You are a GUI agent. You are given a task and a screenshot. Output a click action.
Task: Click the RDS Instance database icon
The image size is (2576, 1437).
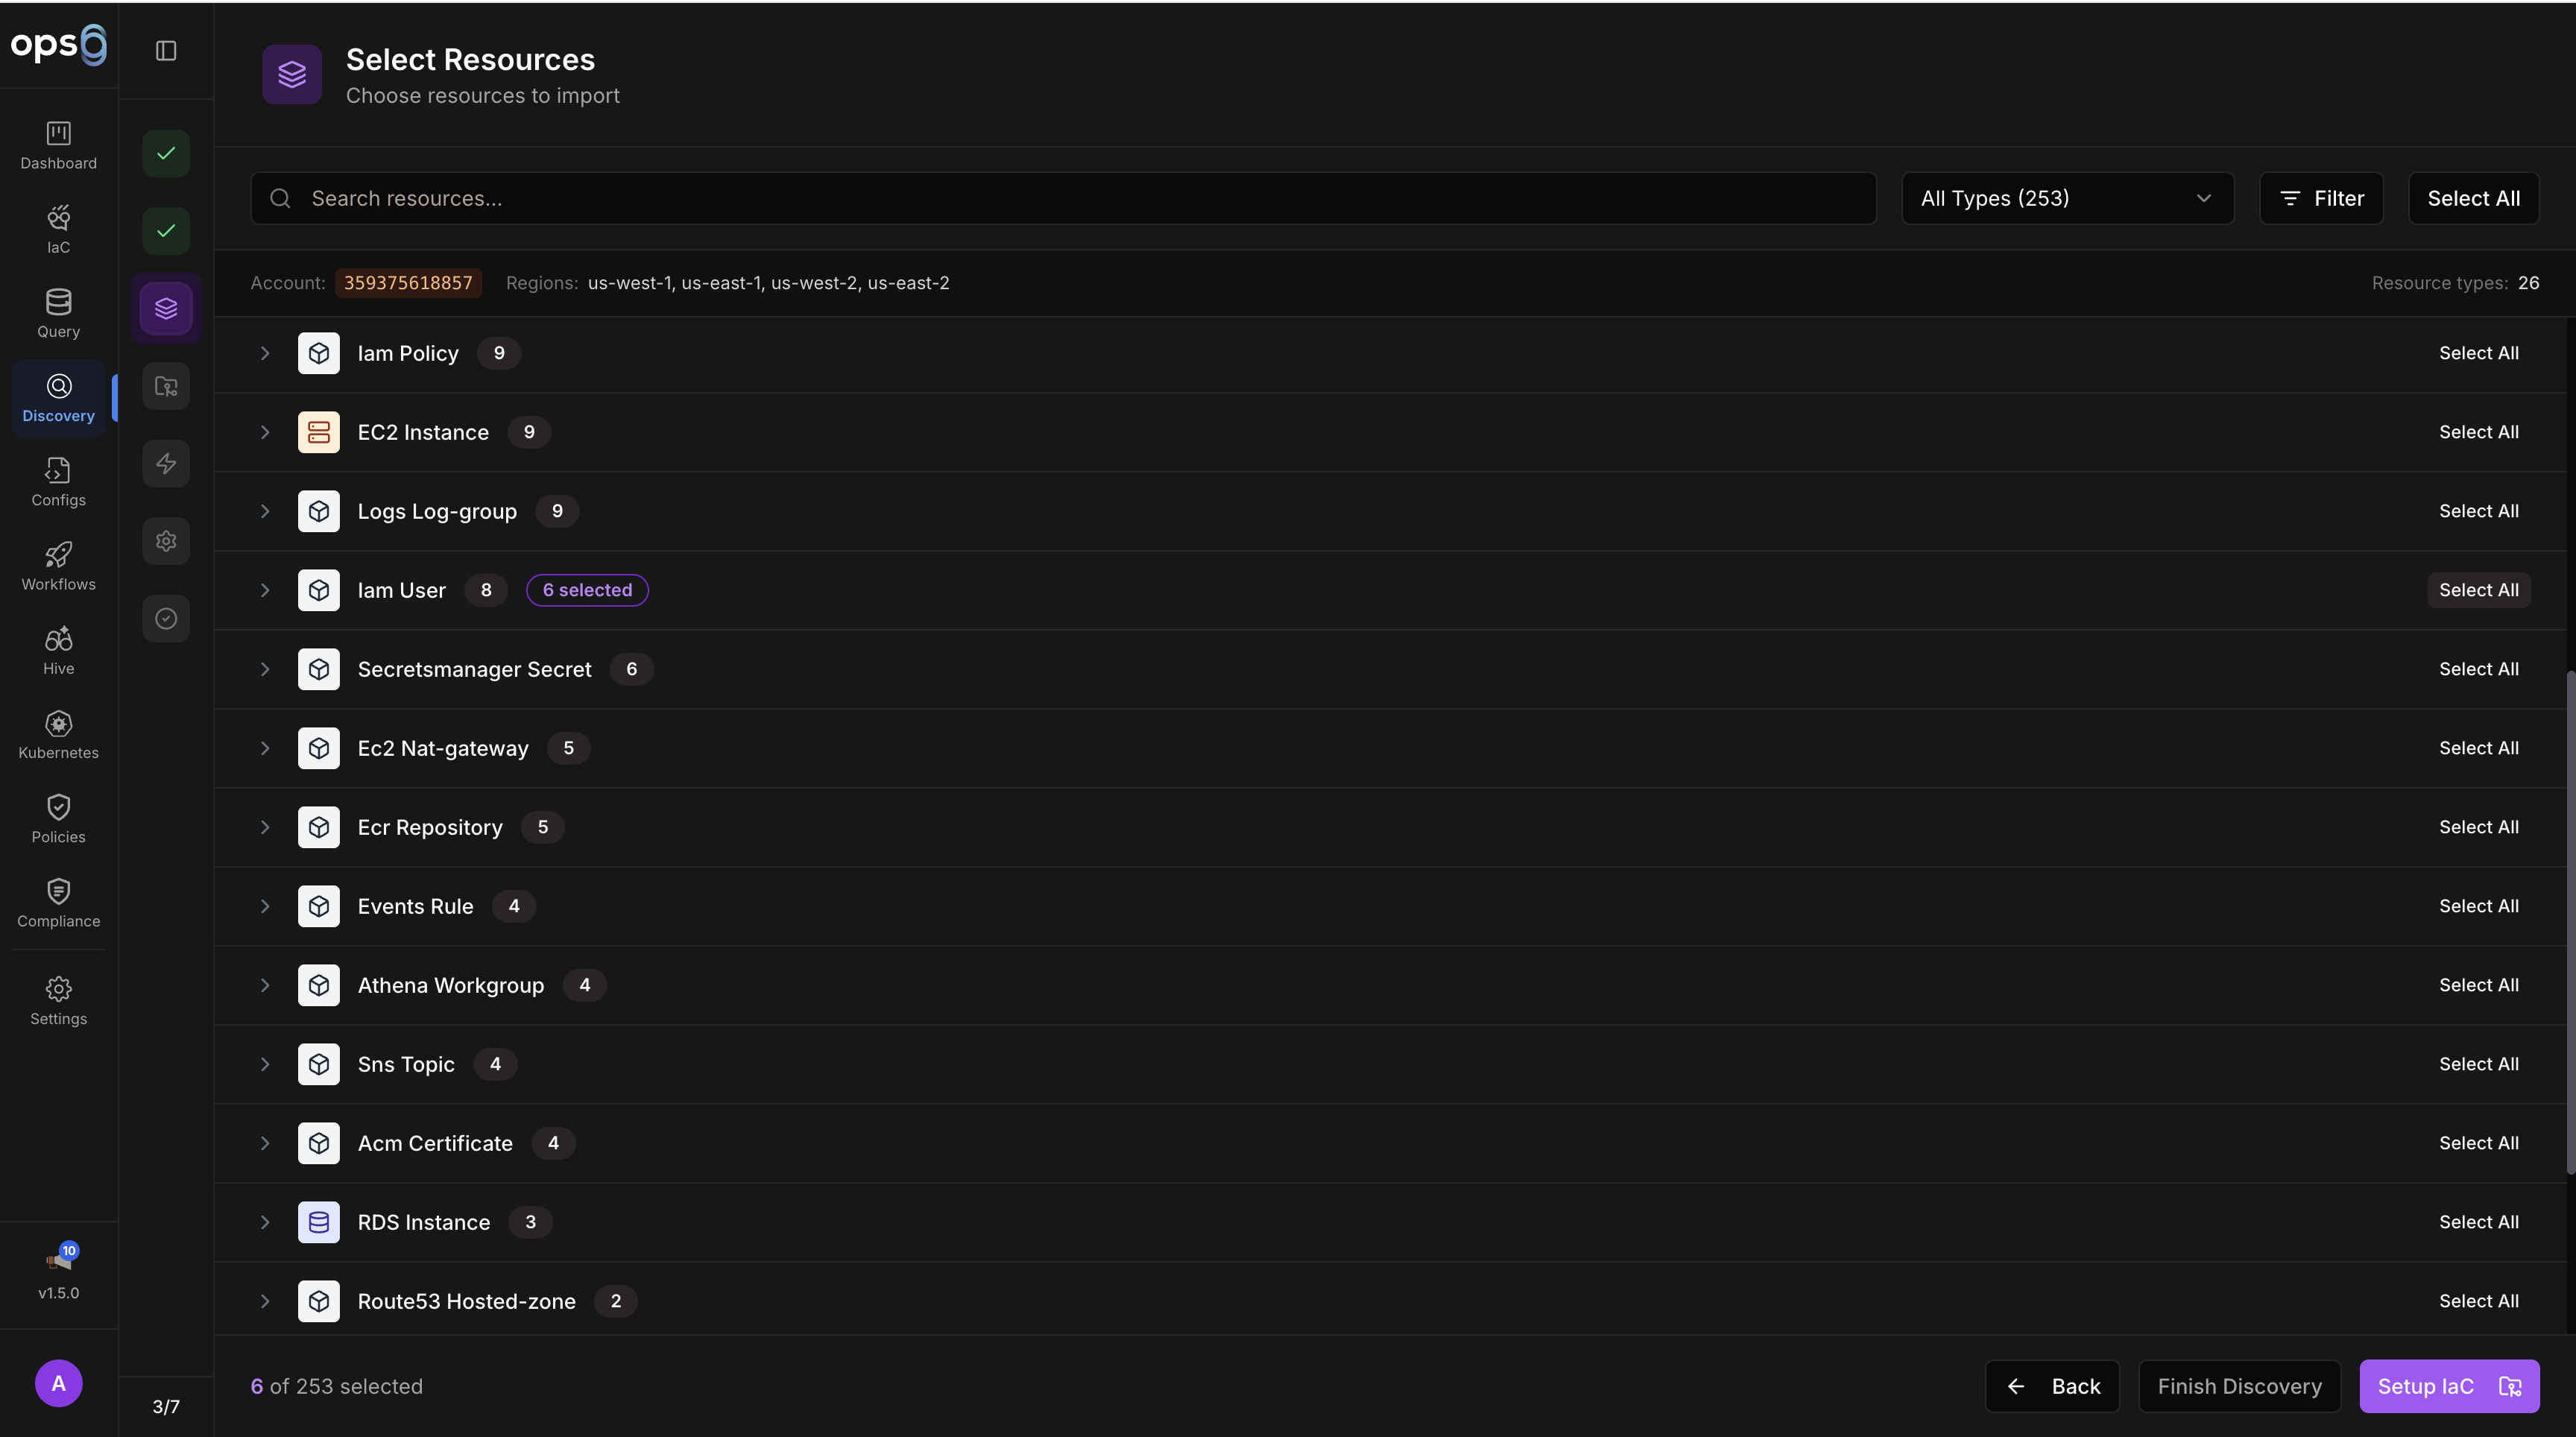(x=319, y=1222)
